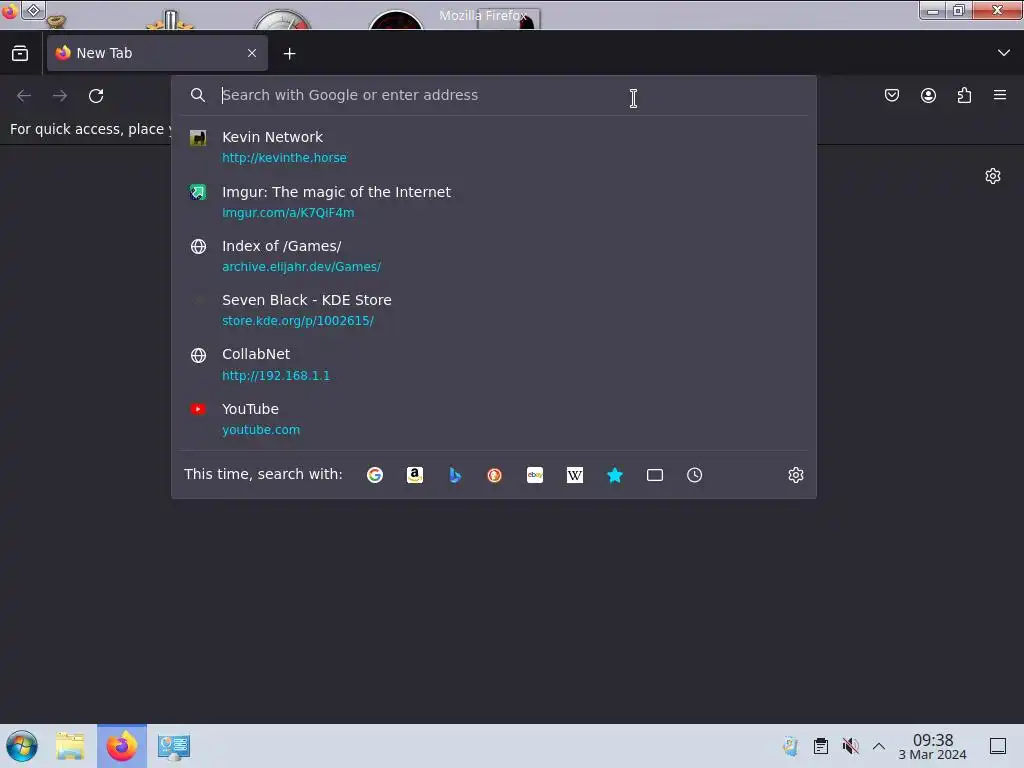
Task: Open YouTube suggestion
Action: [494, 419]
